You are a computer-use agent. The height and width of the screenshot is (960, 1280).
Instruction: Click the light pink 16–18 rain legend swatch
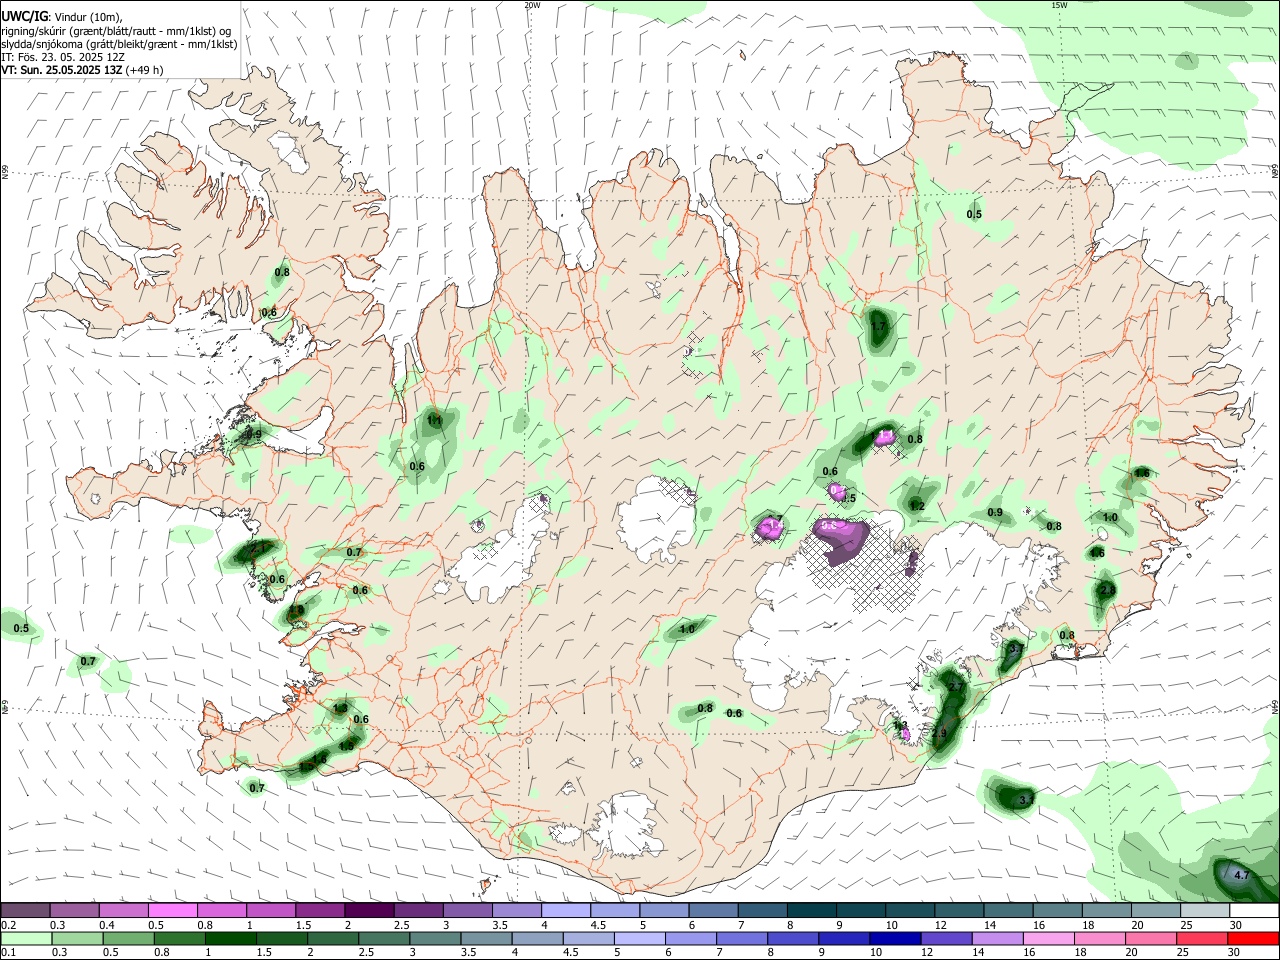[1049, 938]
